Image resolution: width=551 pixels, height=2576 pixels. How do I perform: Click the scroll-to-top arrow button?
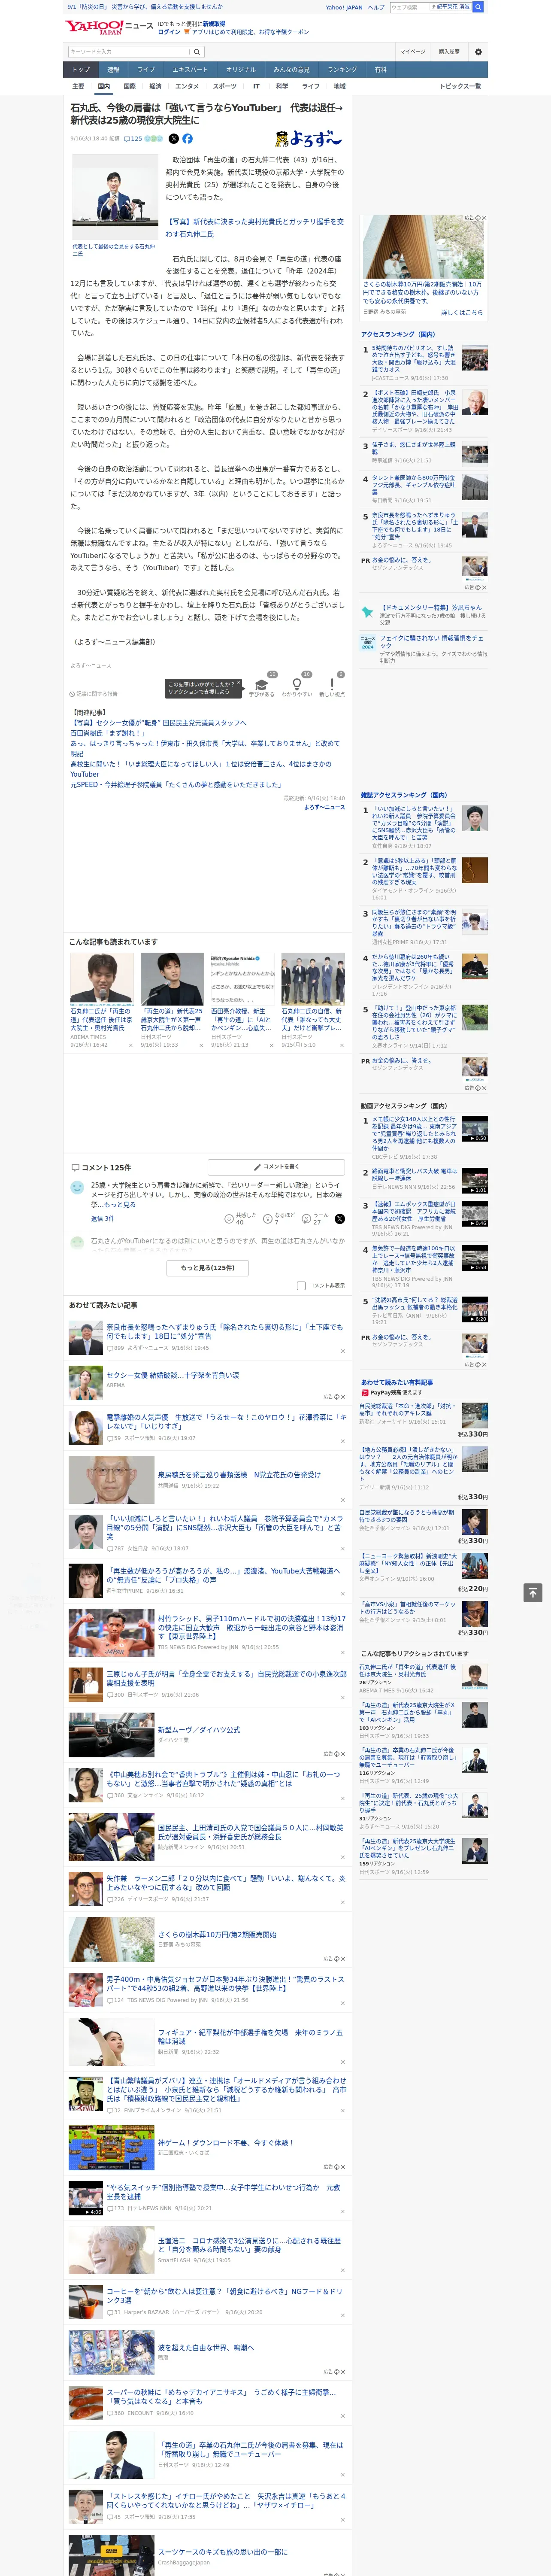click(533, 1592)
